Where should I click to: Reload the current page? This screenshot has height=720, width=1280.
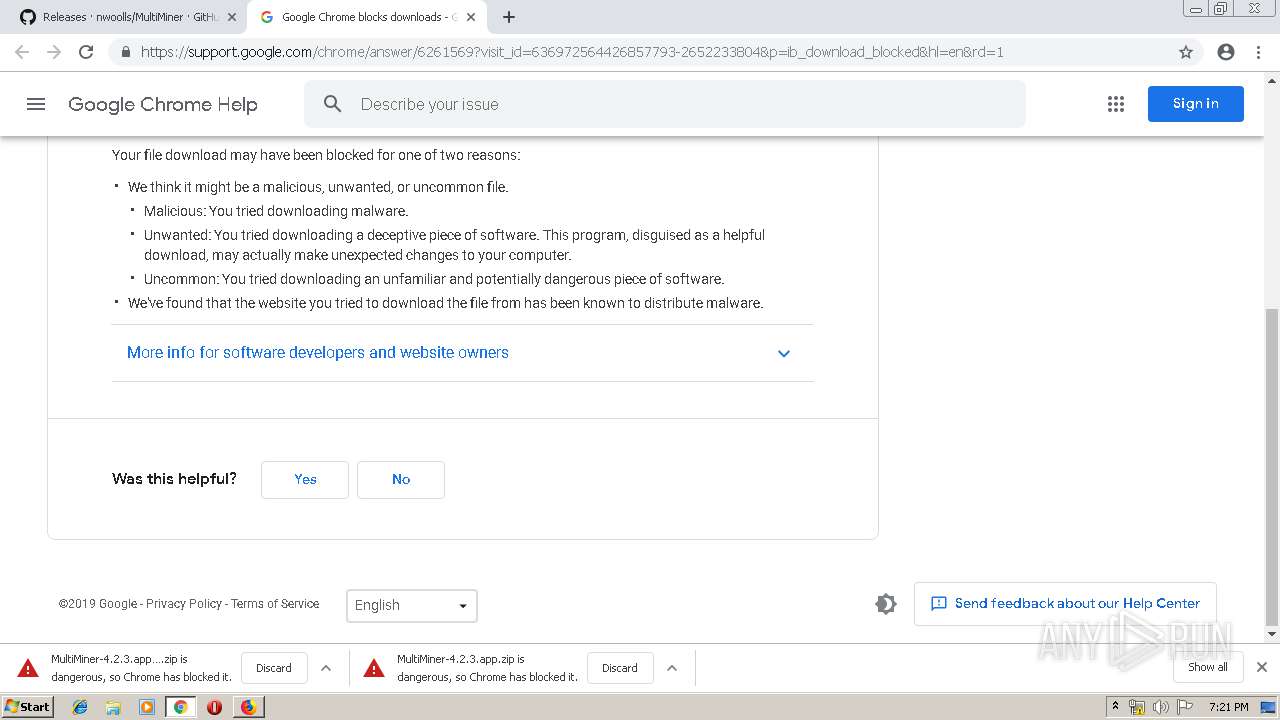pyautogui.click(x=86, y=52)
